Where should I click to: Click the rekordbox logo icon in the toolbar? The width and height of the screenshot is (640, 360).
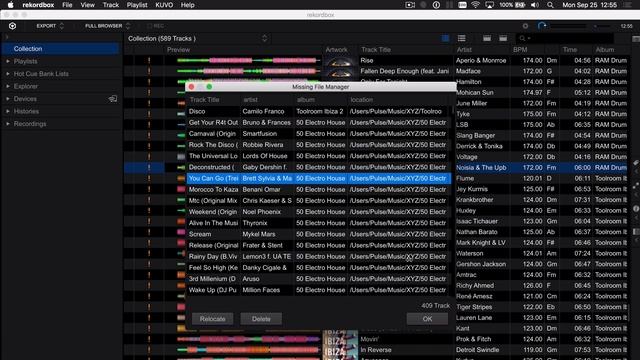[x=12, y=26]
